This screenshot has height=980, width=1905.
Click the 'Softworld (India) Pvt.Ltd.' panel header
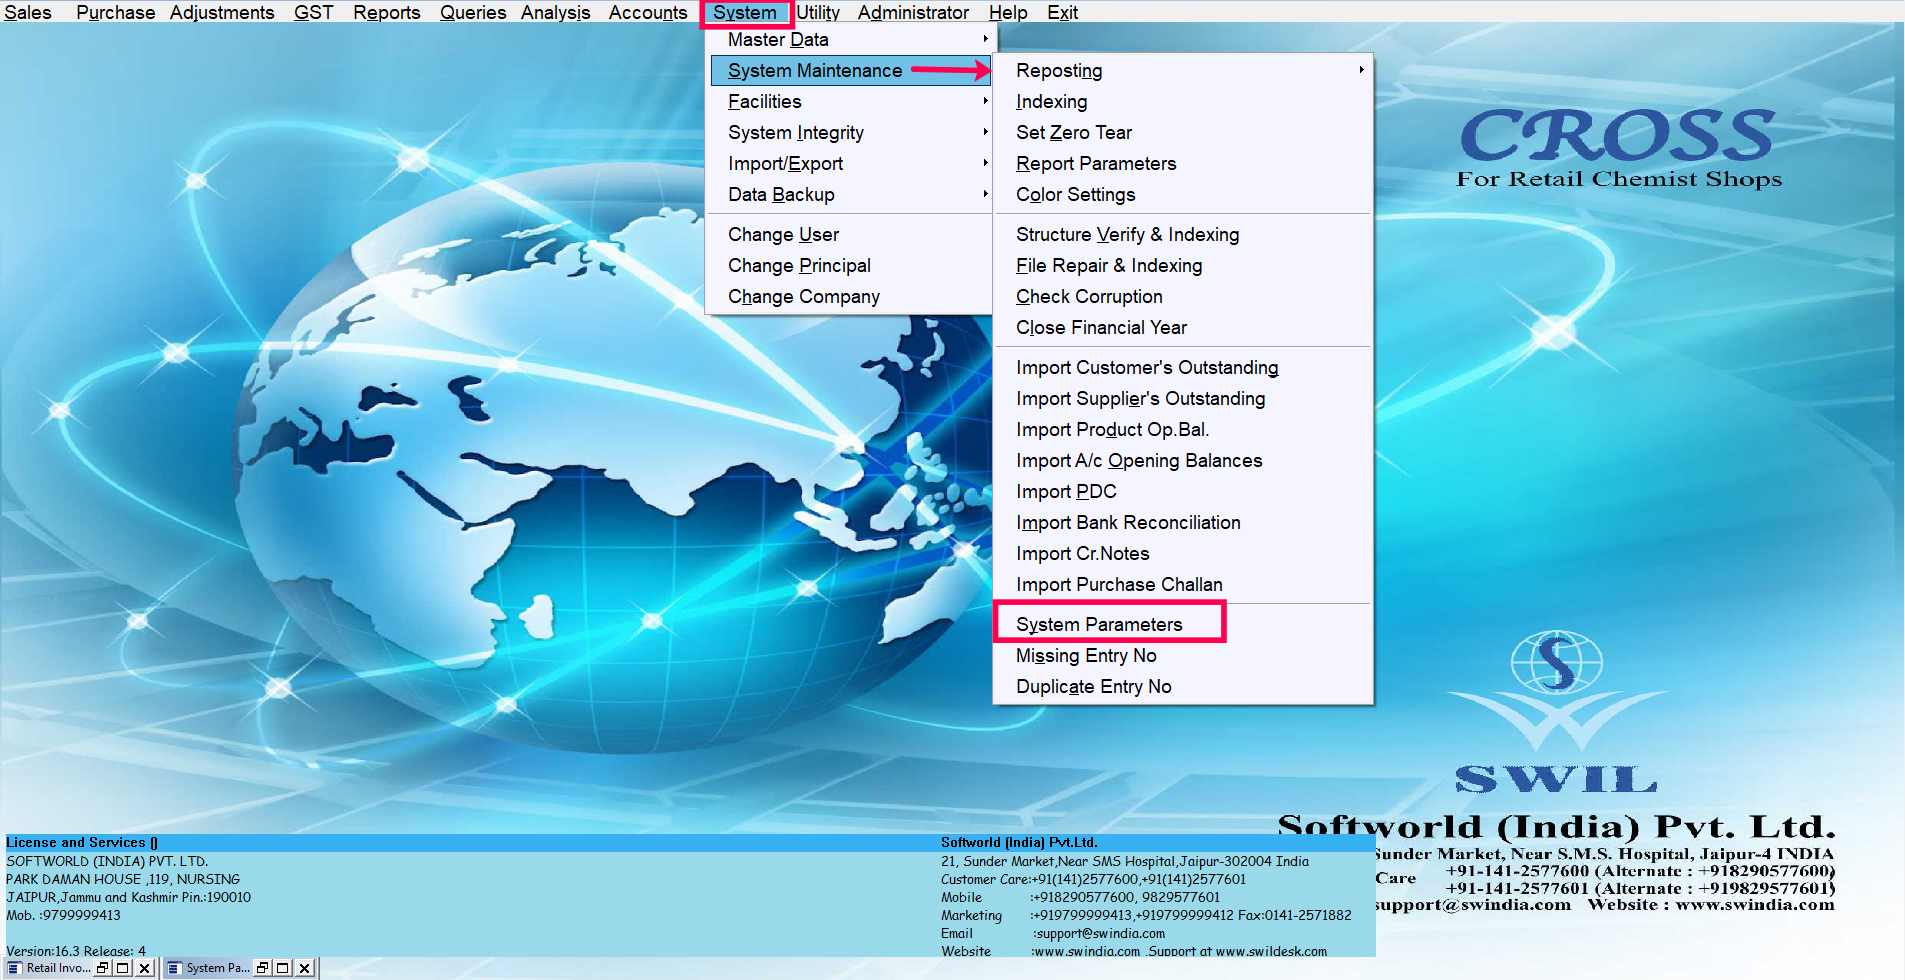1019,842
